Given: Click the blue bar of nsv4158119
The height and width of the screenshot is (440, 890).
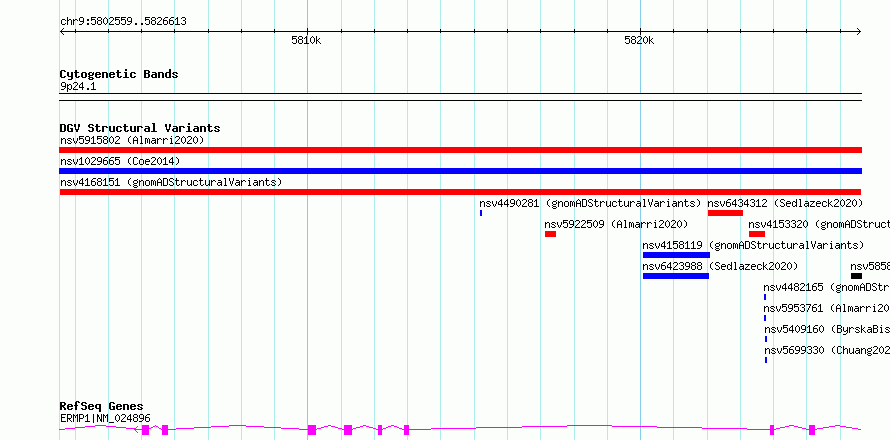Looking at the screenshot, I should click(x=676, y=255).
